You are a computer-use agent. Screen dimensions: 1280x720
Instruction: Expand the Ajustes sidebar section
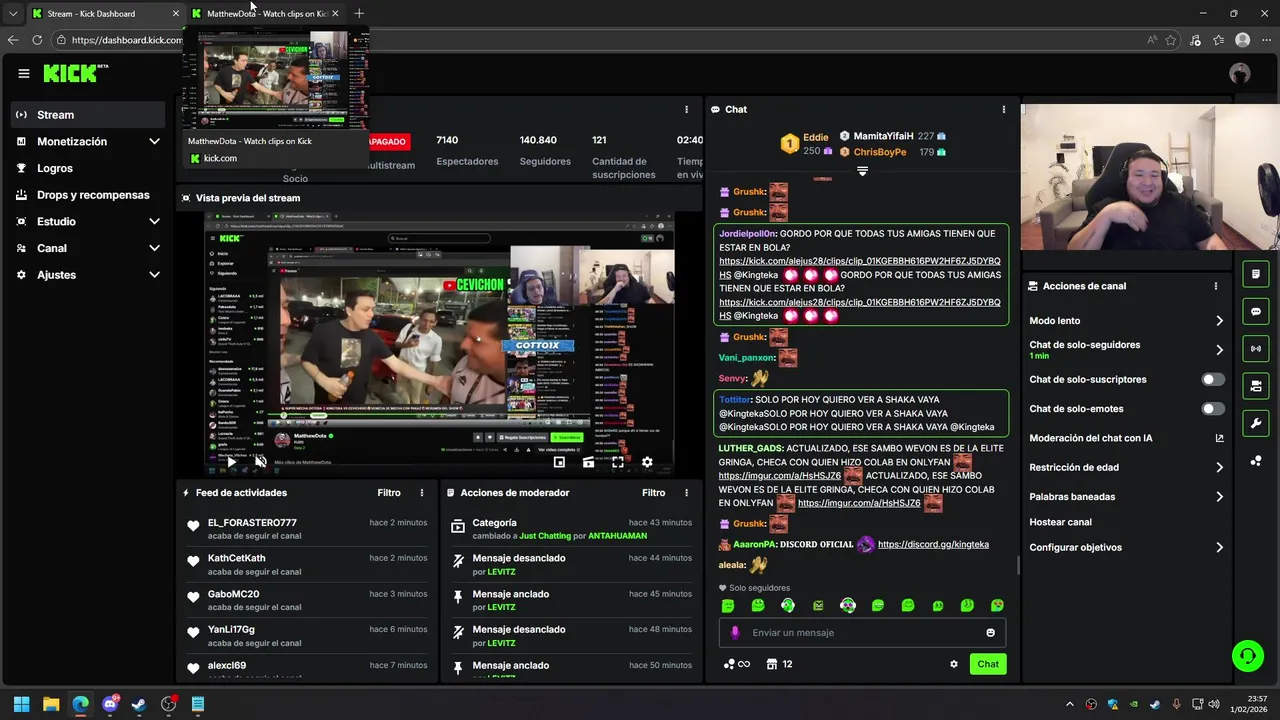point(154,275)
